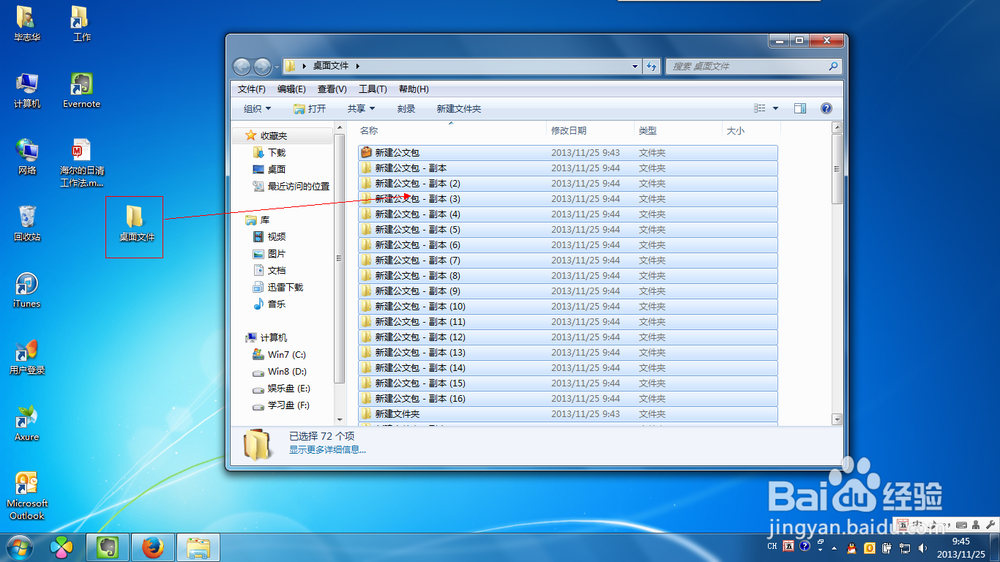Open the 帮助(H) menu
The width and height of the screenshot is (1000, 562).
pyautogui.click(x=414, y=89)
